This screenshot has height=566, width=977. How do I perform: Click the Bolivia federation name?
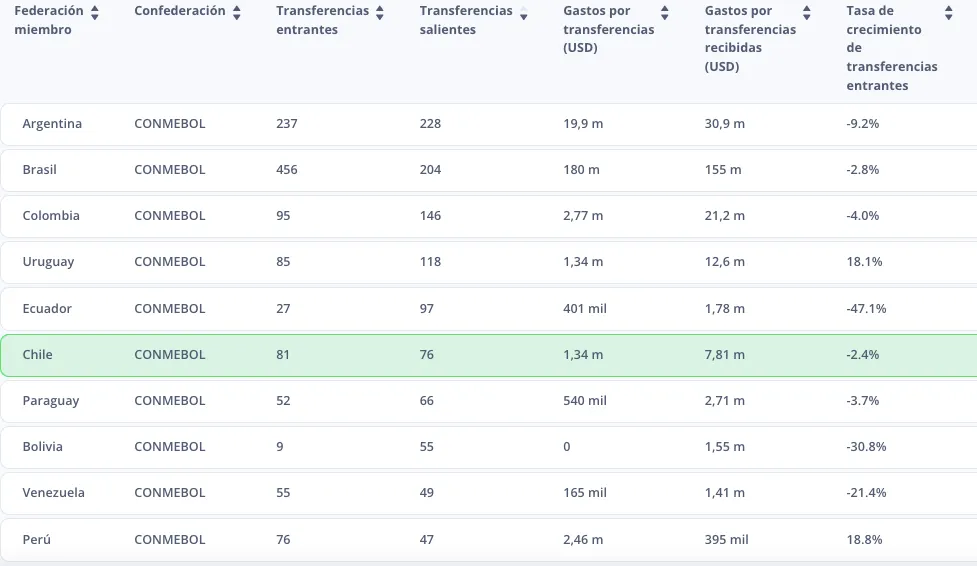(x=43, y=447)
